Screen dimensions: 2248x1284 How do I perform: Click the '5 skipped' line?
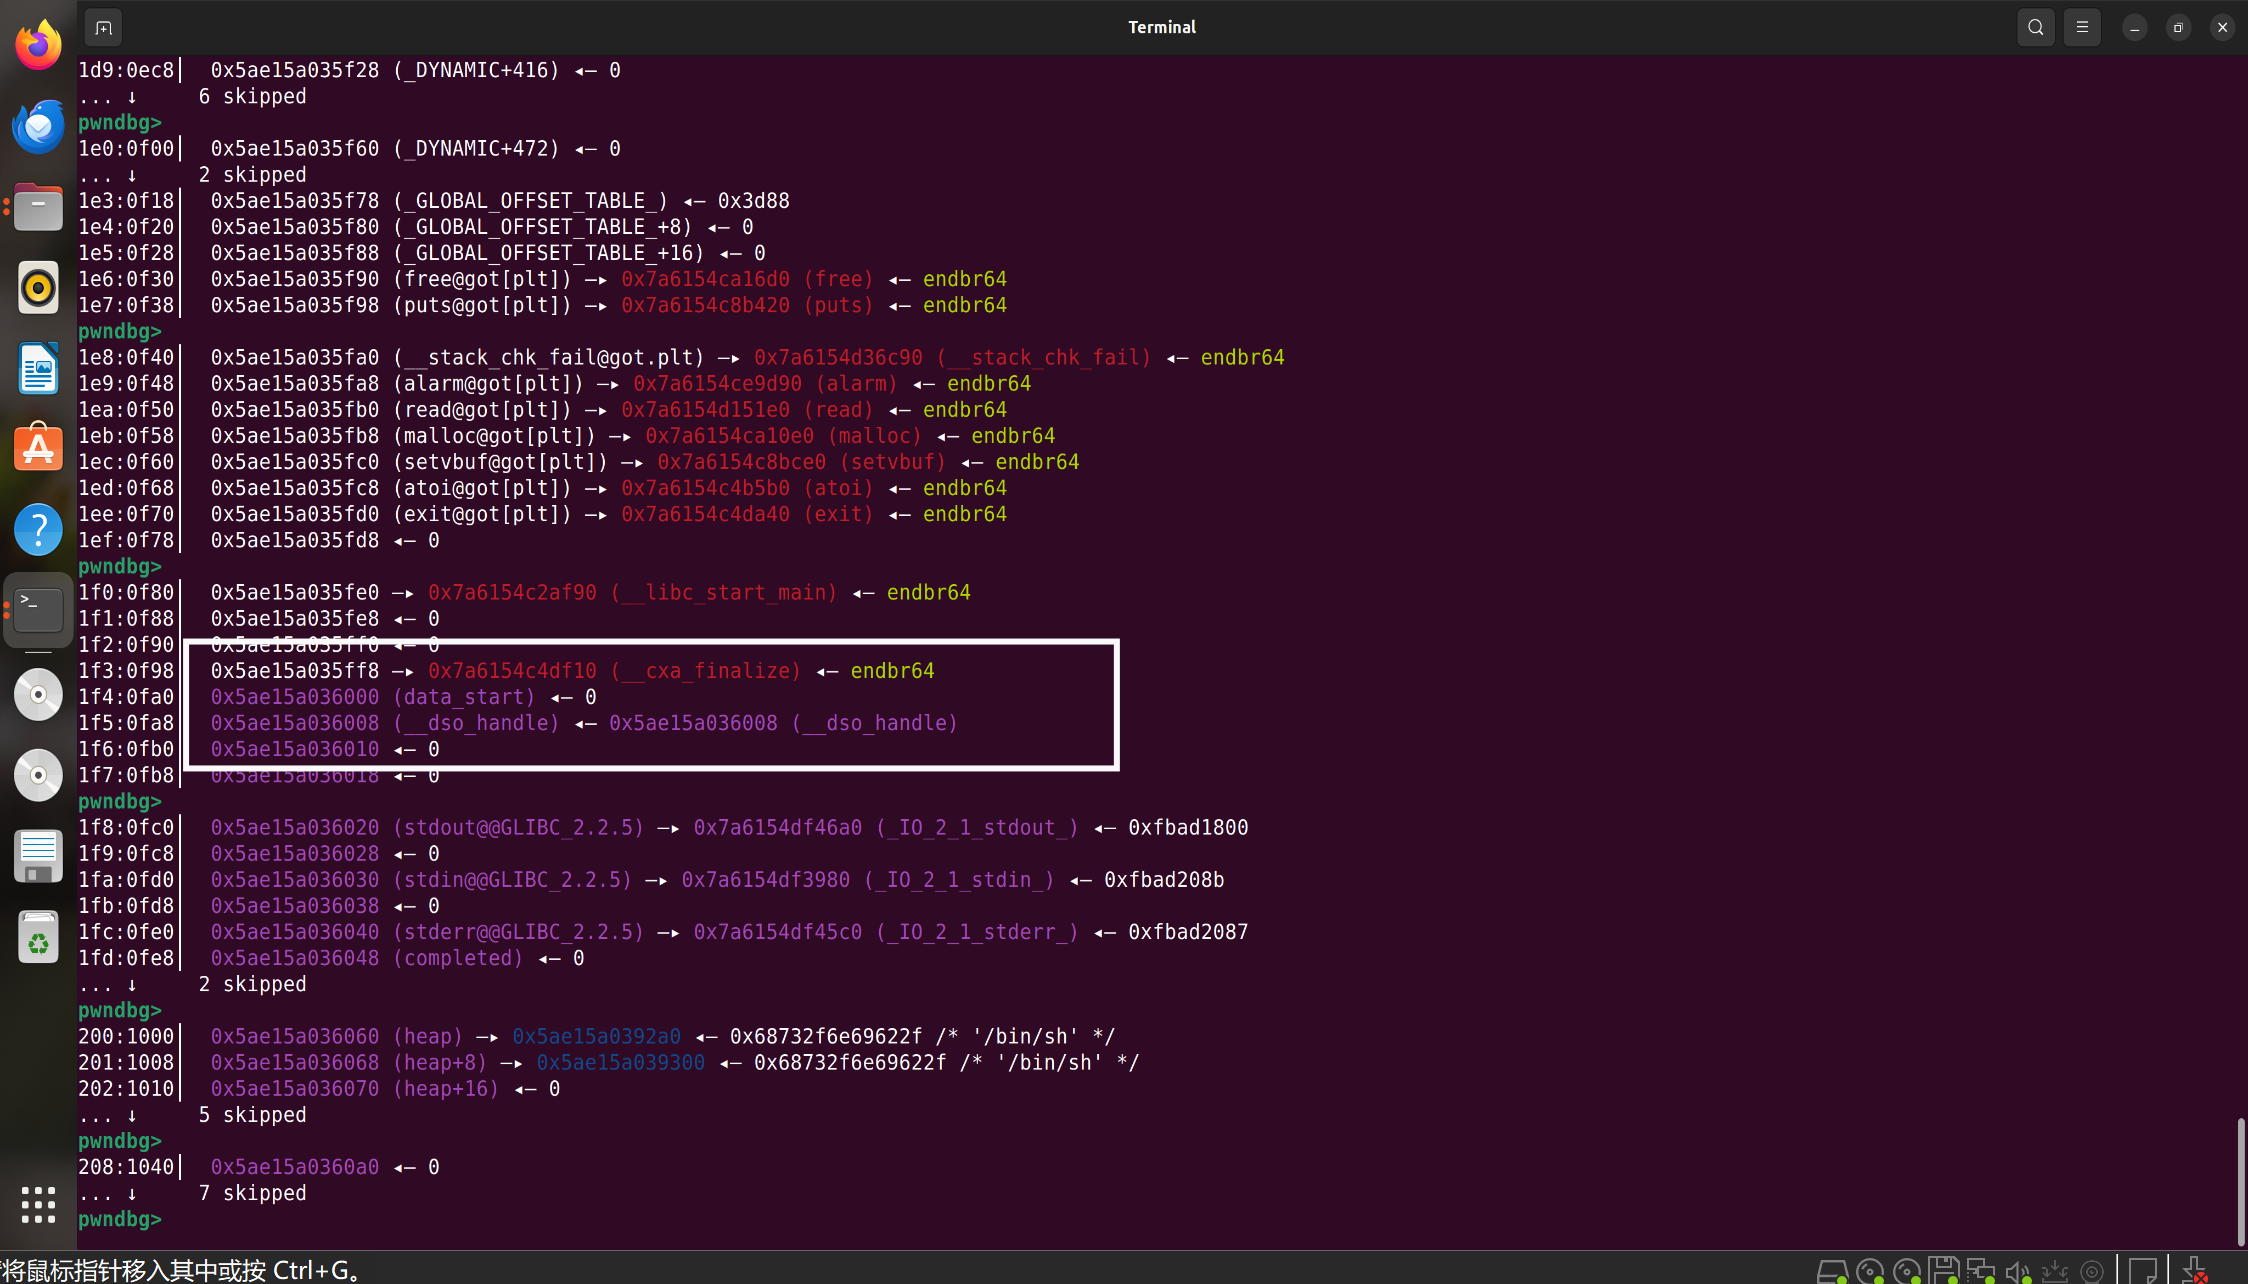pos(252,1115)
